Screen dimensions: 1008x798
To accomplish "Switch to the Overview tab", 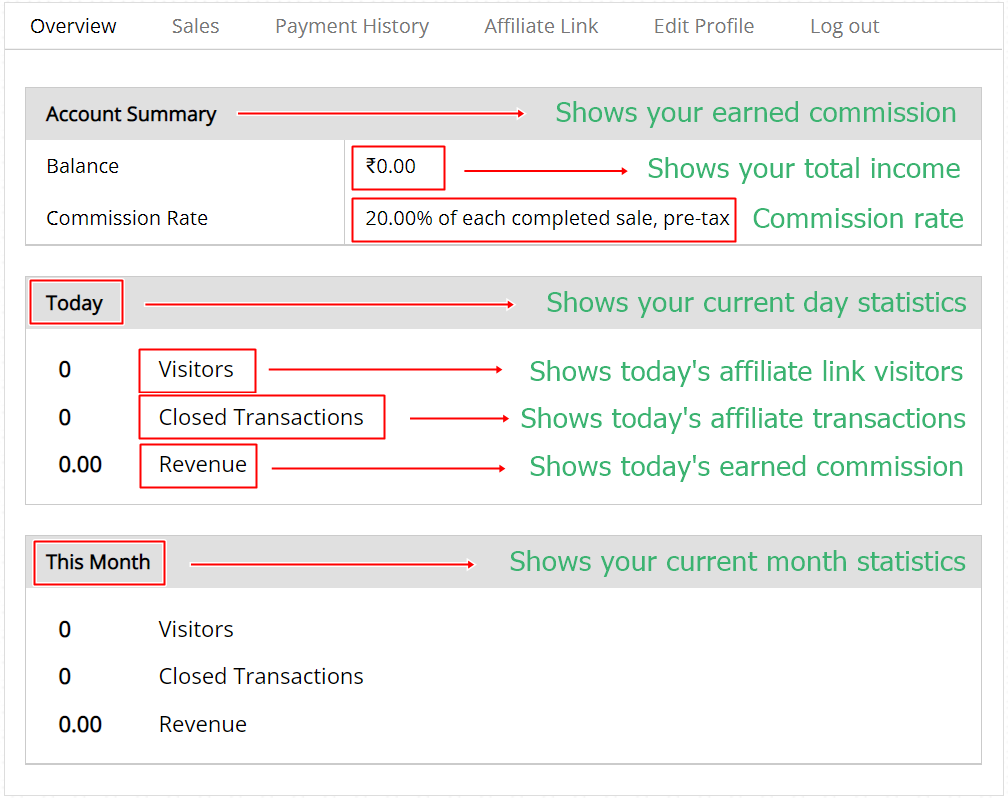I will 73,26.
